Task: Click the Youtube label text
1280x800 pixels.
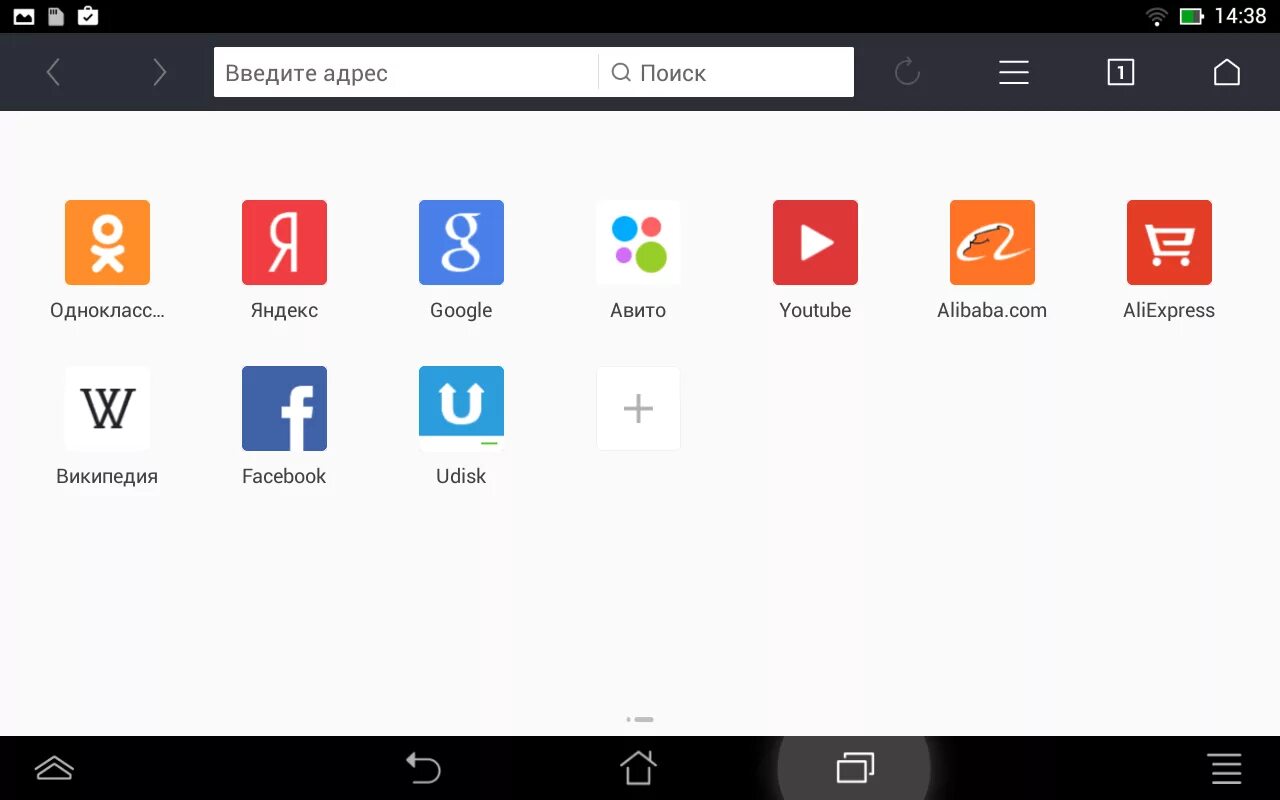Action: [815, 310]
